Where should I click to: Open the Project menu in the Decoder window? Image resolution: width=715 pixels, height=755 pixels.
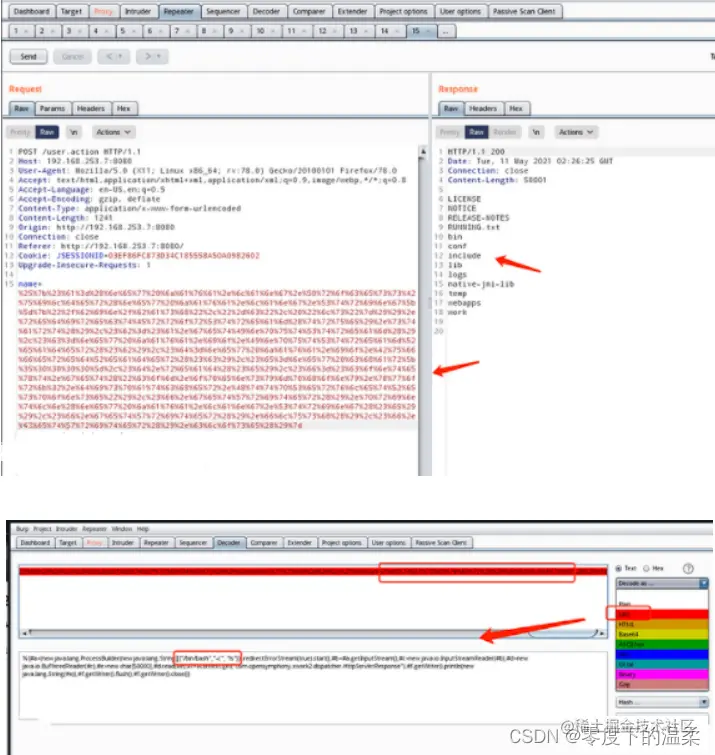pyautogui.click(x=42, y=529)
